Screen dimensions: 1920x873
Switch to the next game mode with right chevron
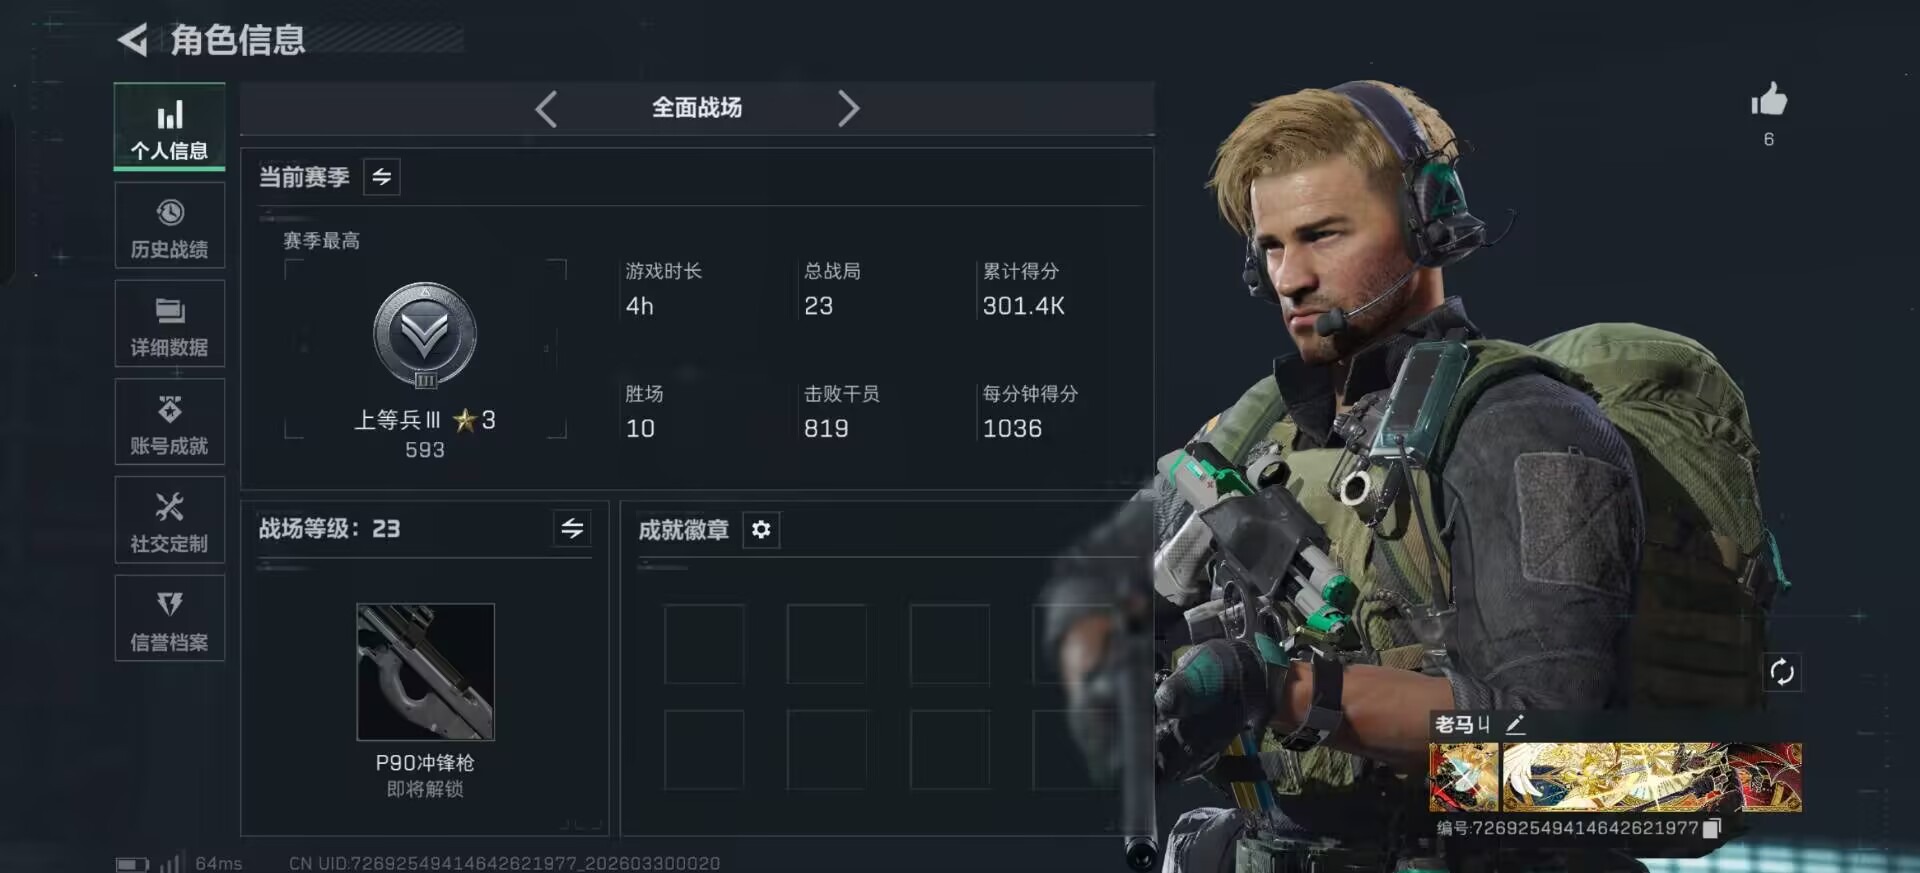pos(848,108)
